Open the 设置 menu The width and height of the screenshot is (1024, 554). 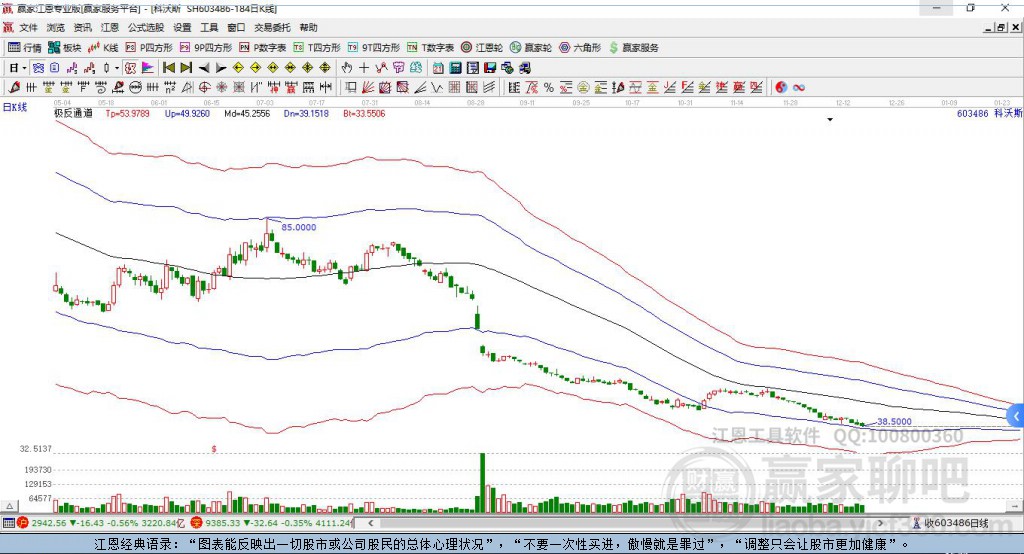[x=182, y=27]
